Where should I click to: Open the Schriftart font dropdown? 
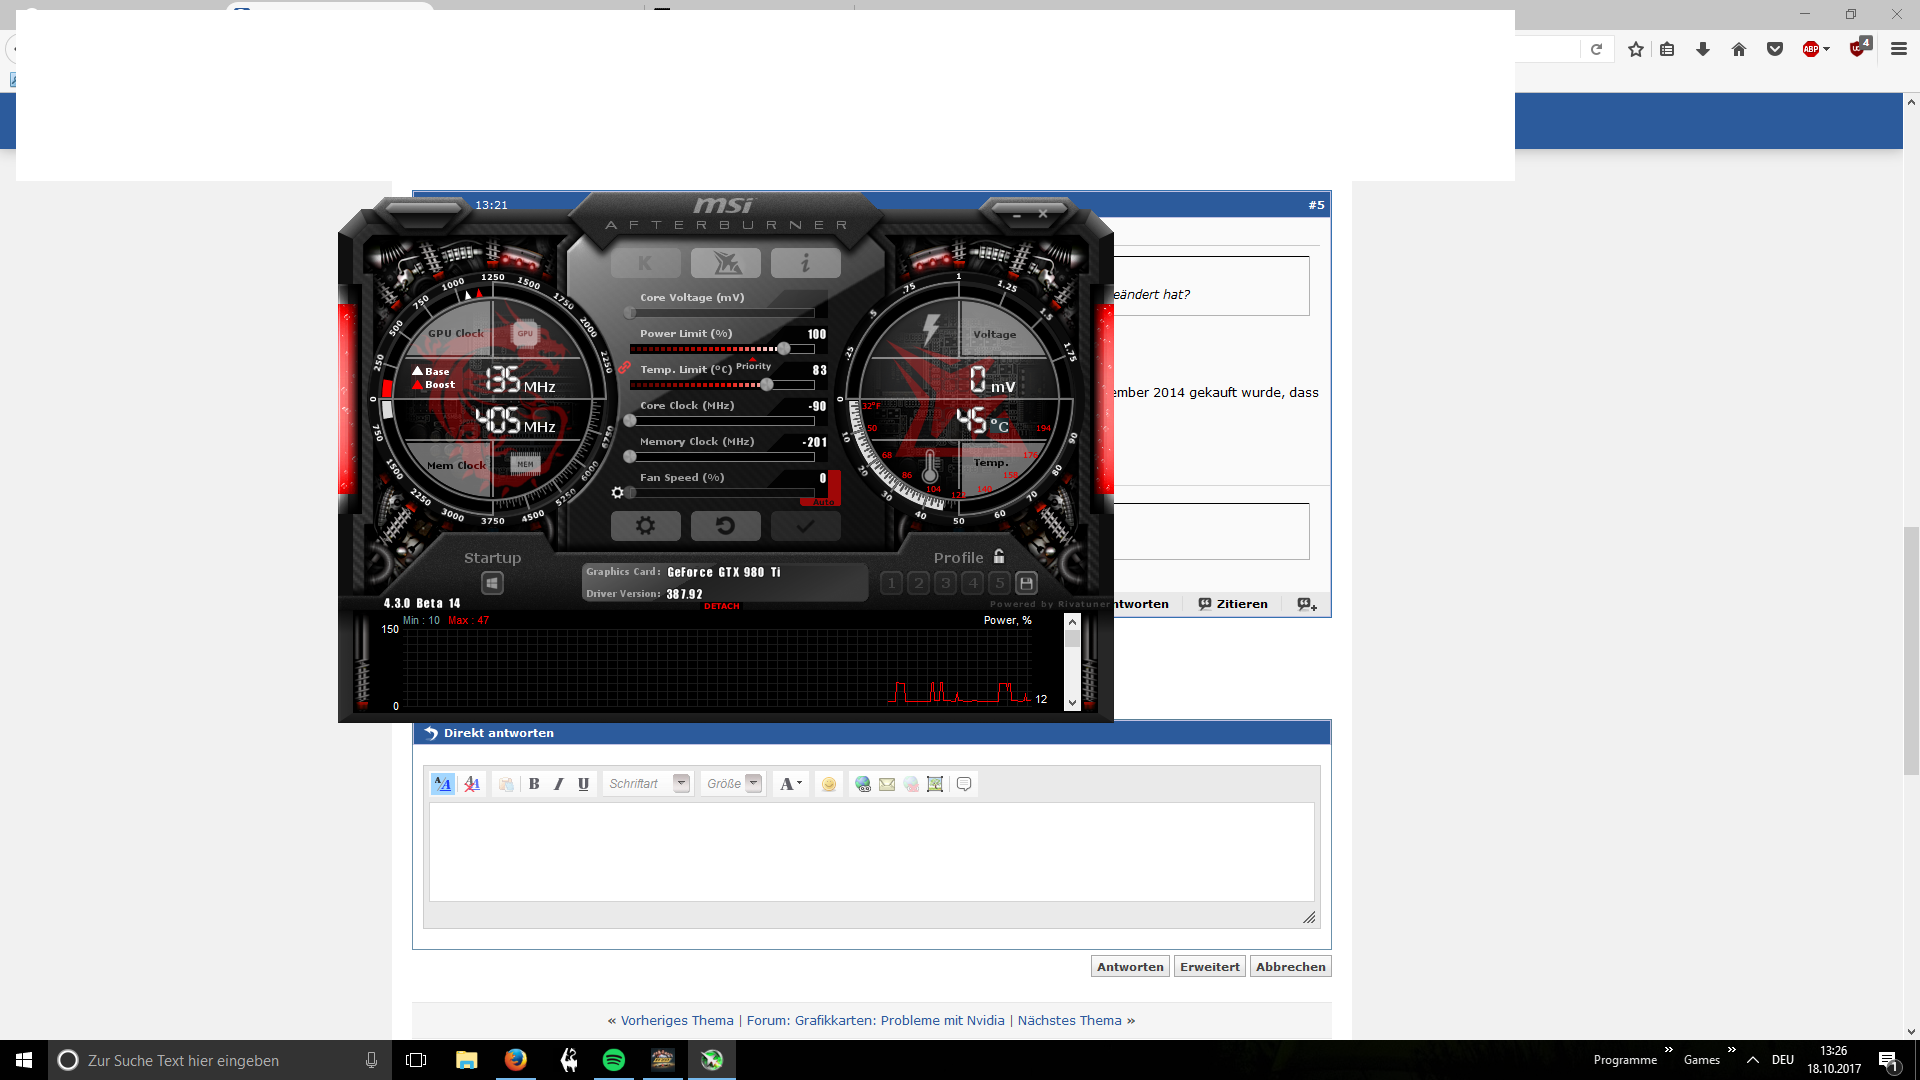pyautogui.click(x=681, y=784)
